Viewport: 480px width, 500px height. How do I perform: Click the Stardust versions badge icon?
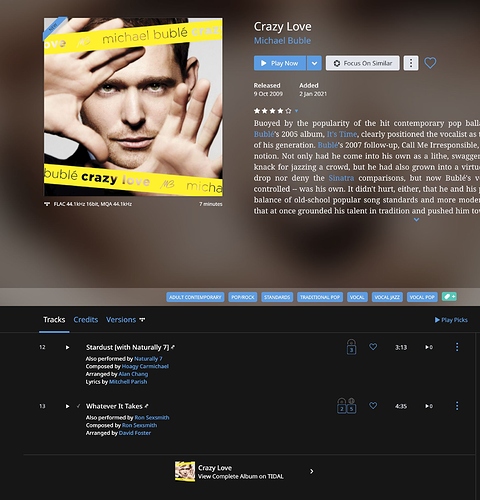351,347
